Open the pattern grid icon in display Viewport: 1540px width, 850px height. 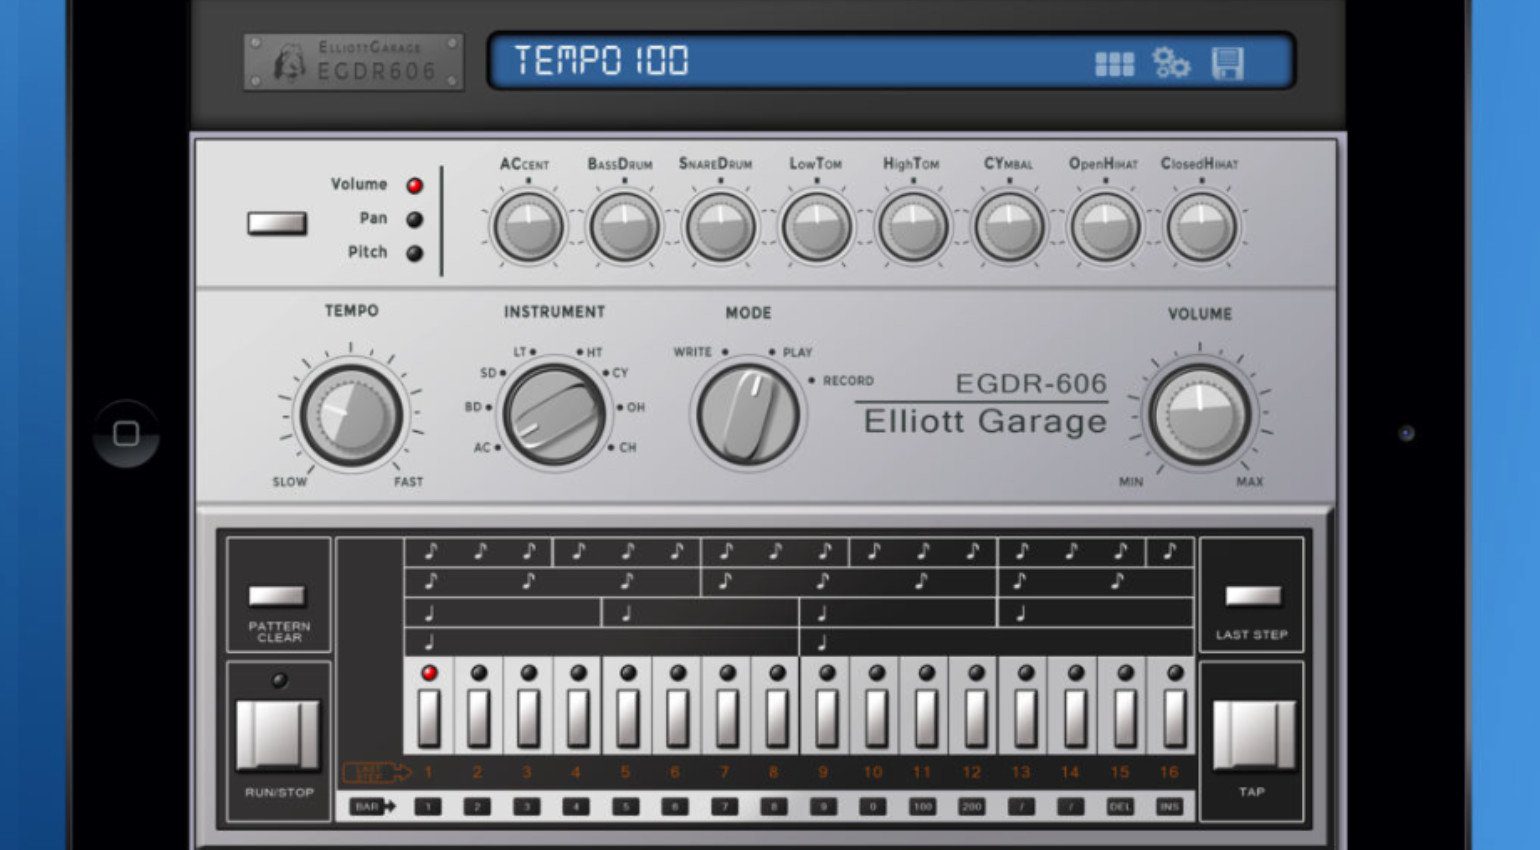(1114, 64)
